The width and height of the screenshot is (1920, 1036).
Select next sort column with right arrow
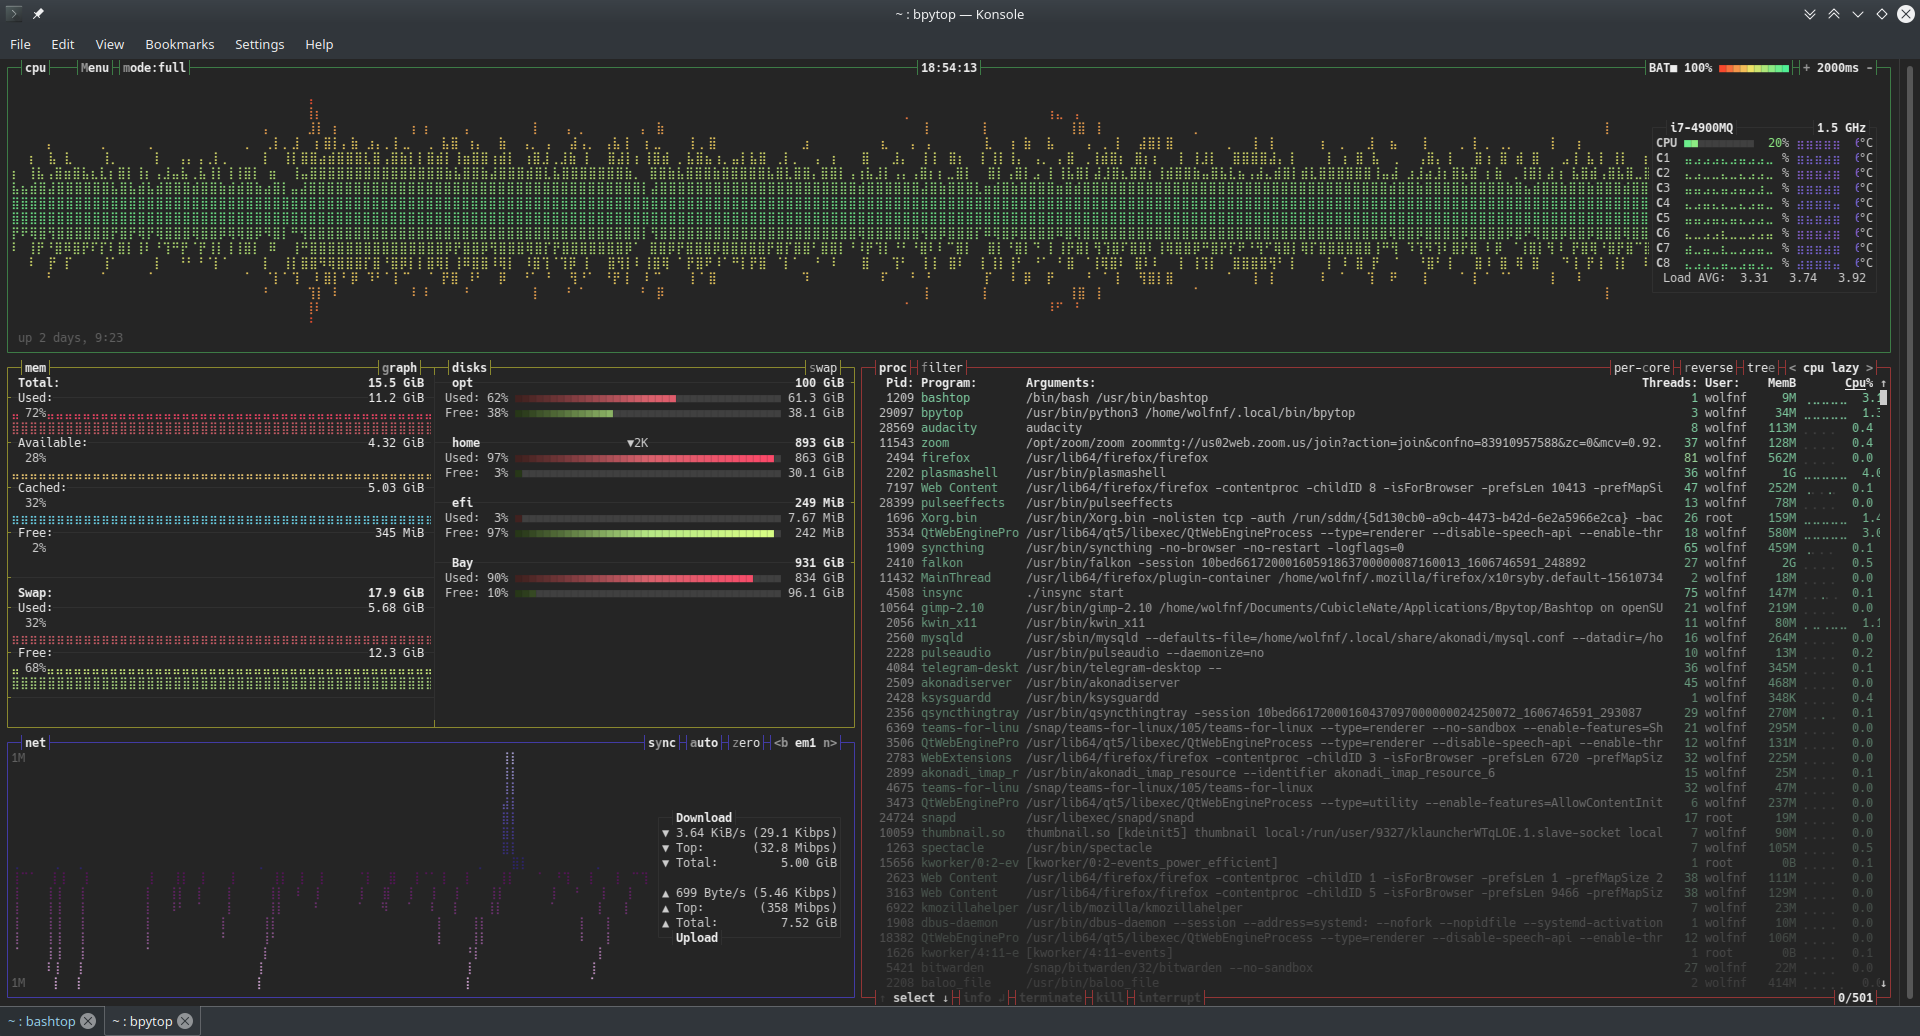tap(1869, 368)
